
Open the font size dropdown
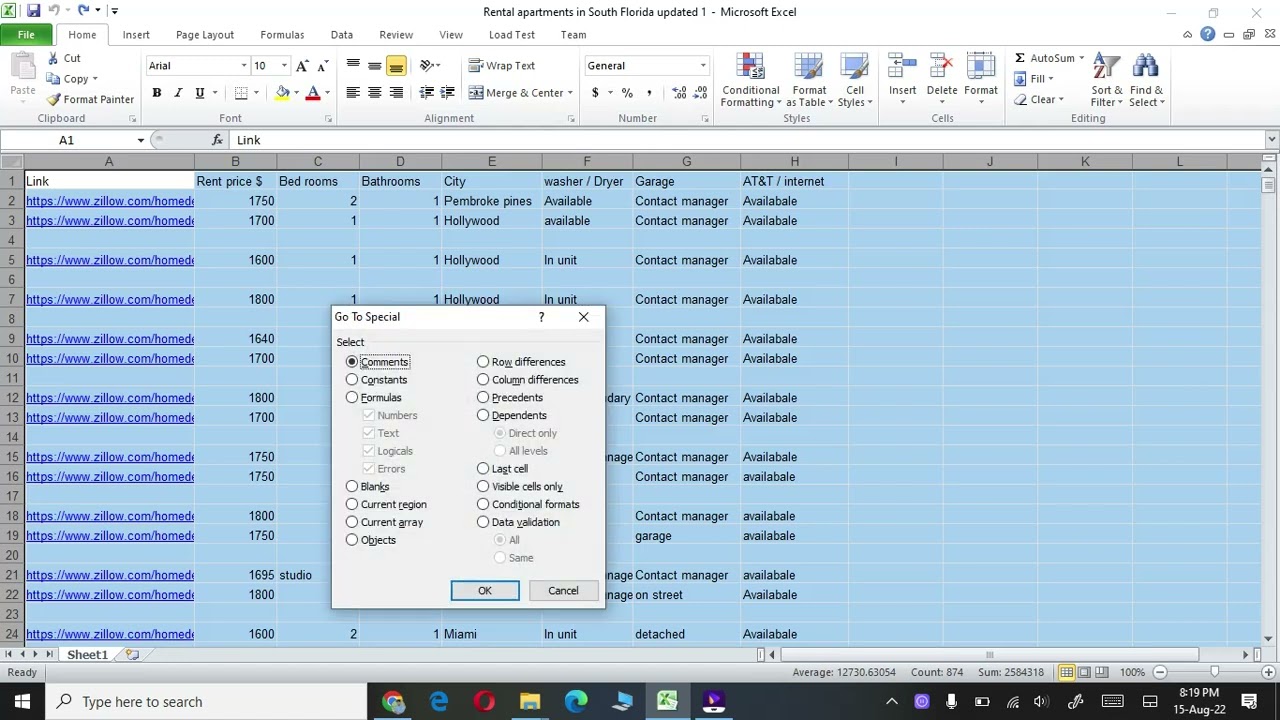coord(284,66)
